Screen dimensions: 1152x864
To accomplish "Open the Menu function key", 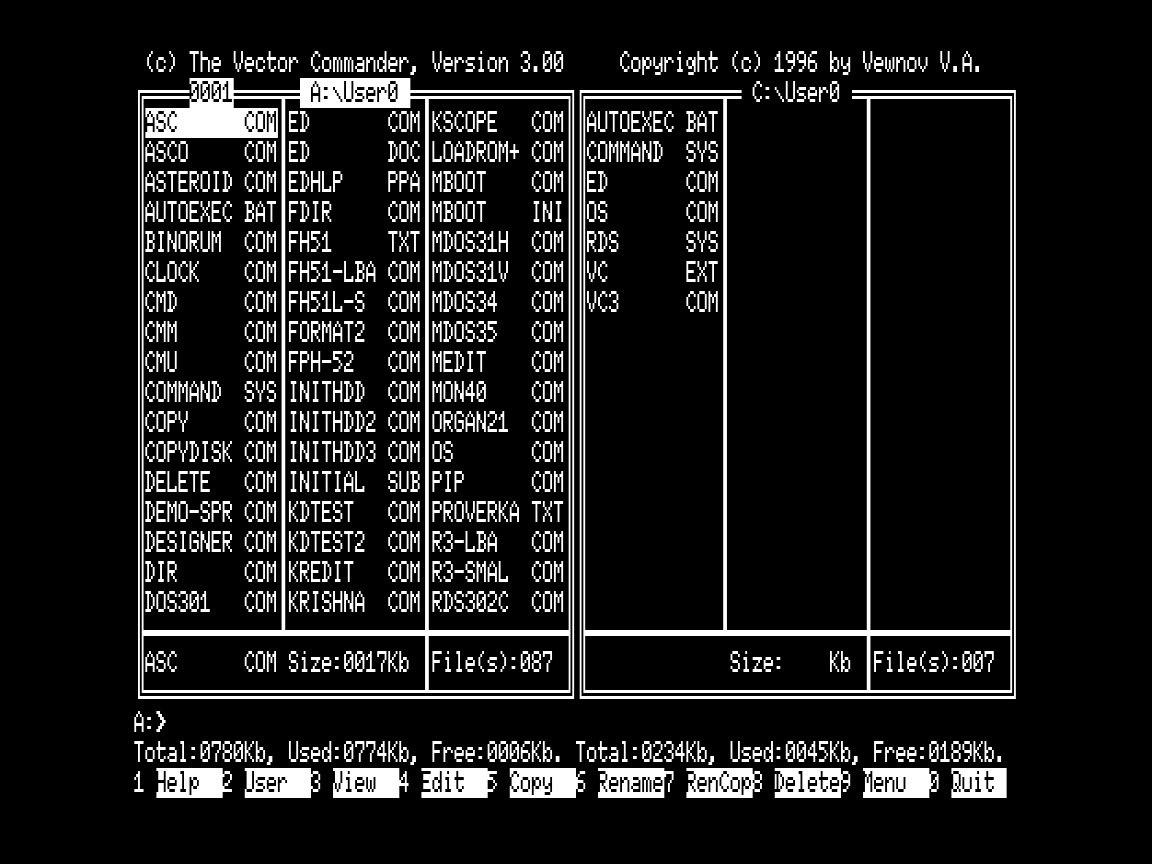I will (x=884, y=783).
